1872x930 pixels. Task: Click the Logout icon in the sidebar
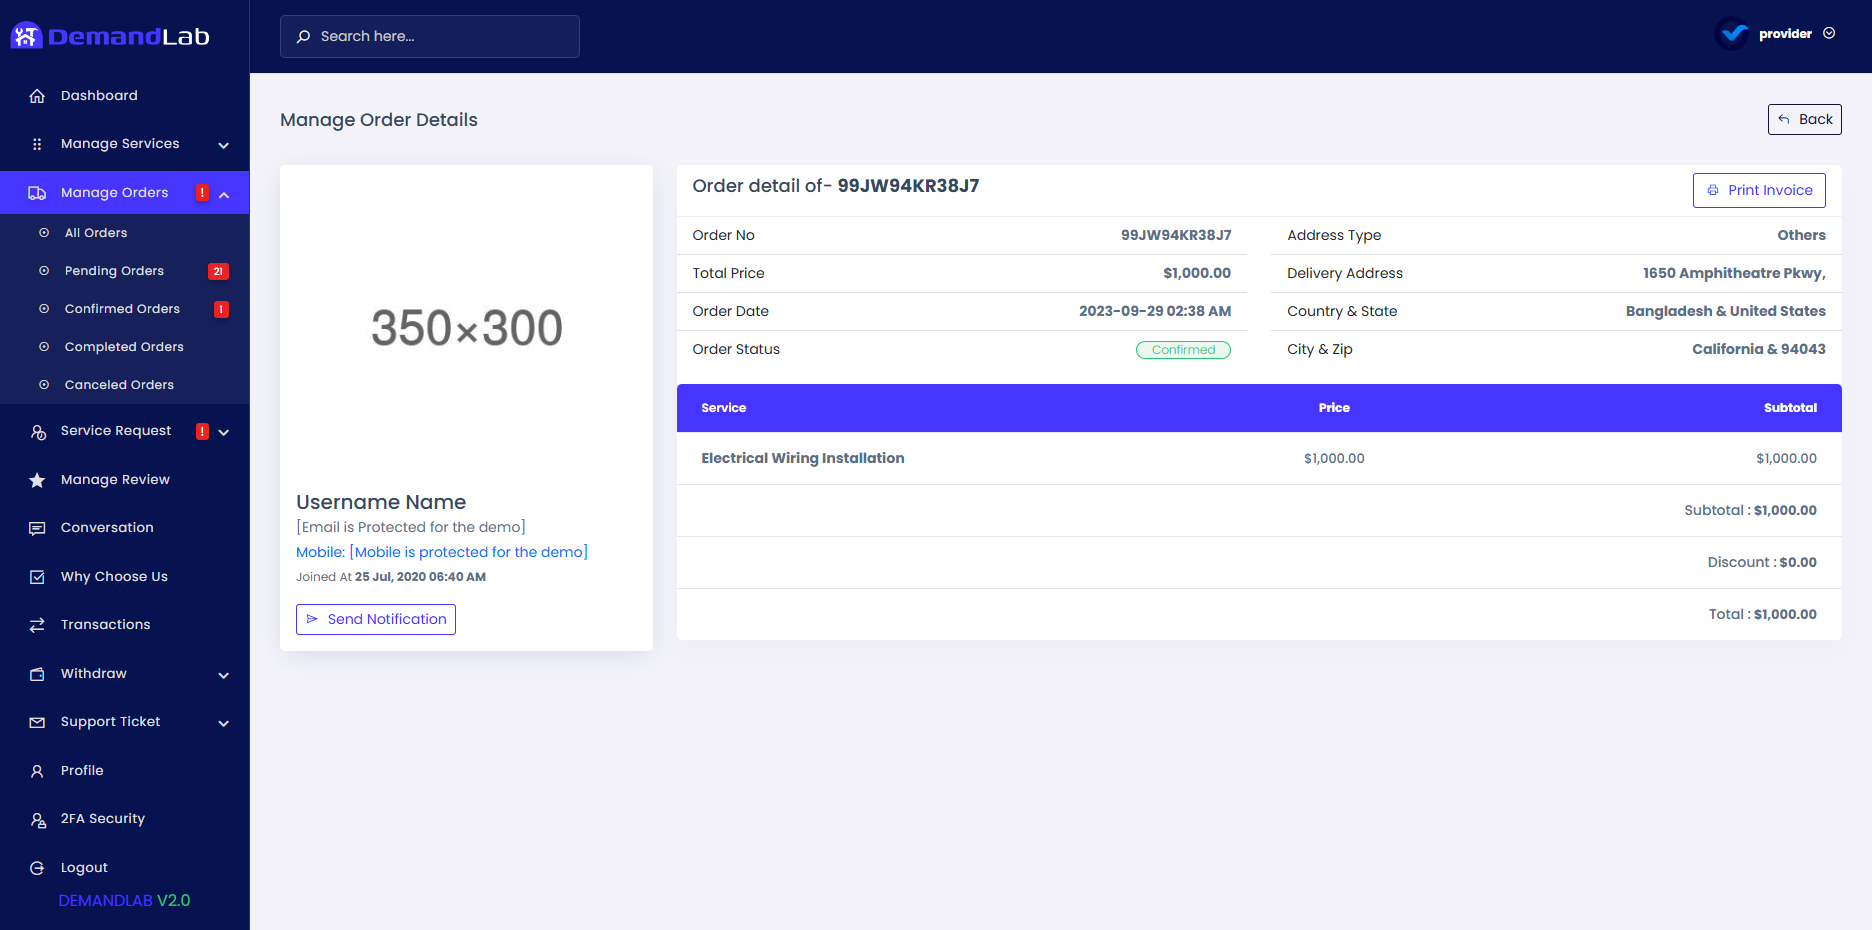click(37, 867)
